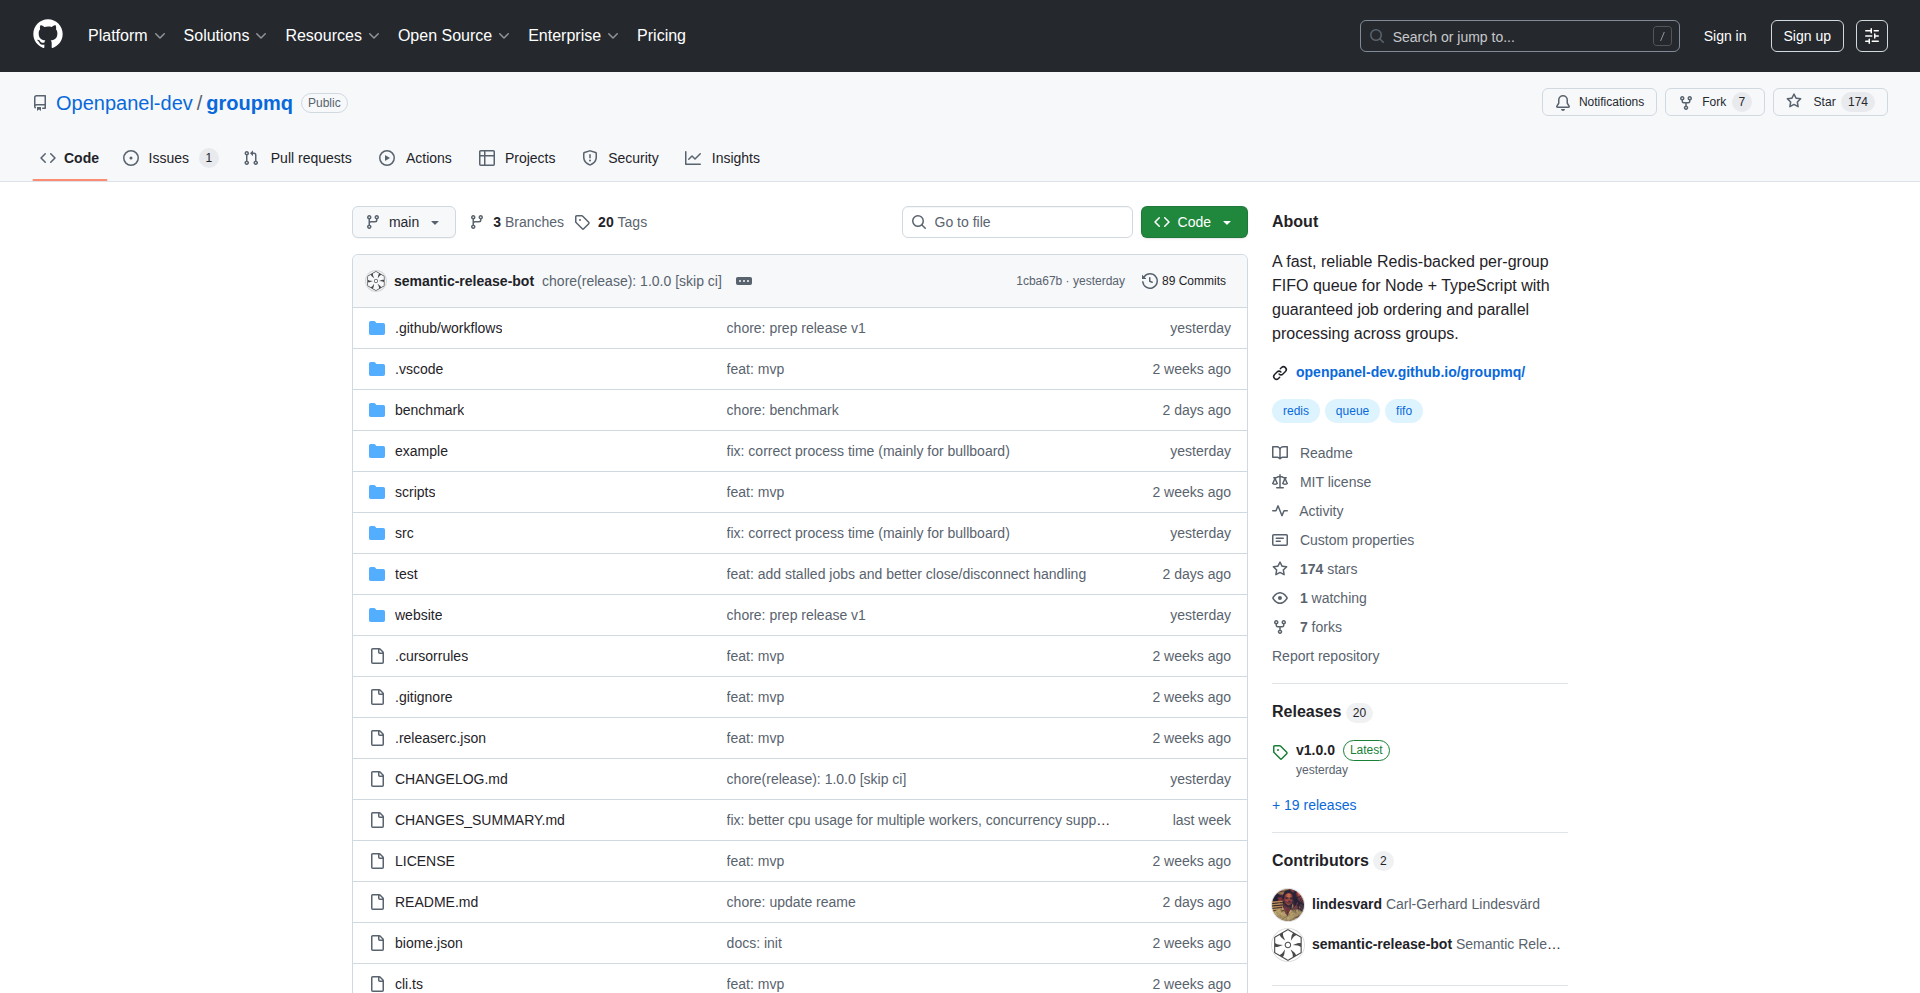Open the lindesvard contributor avatar

(x=1288, y=904)
